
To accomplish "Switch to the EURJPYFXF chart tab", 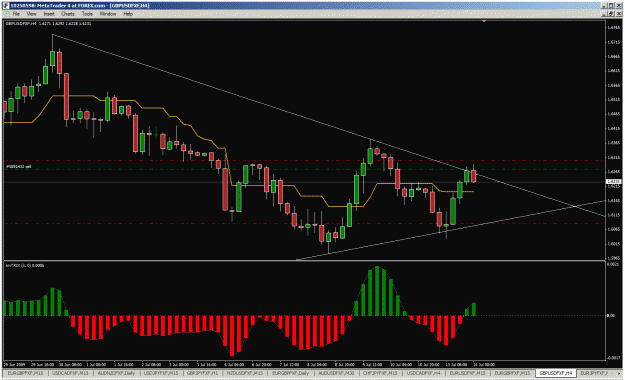I will coord(594,373).
